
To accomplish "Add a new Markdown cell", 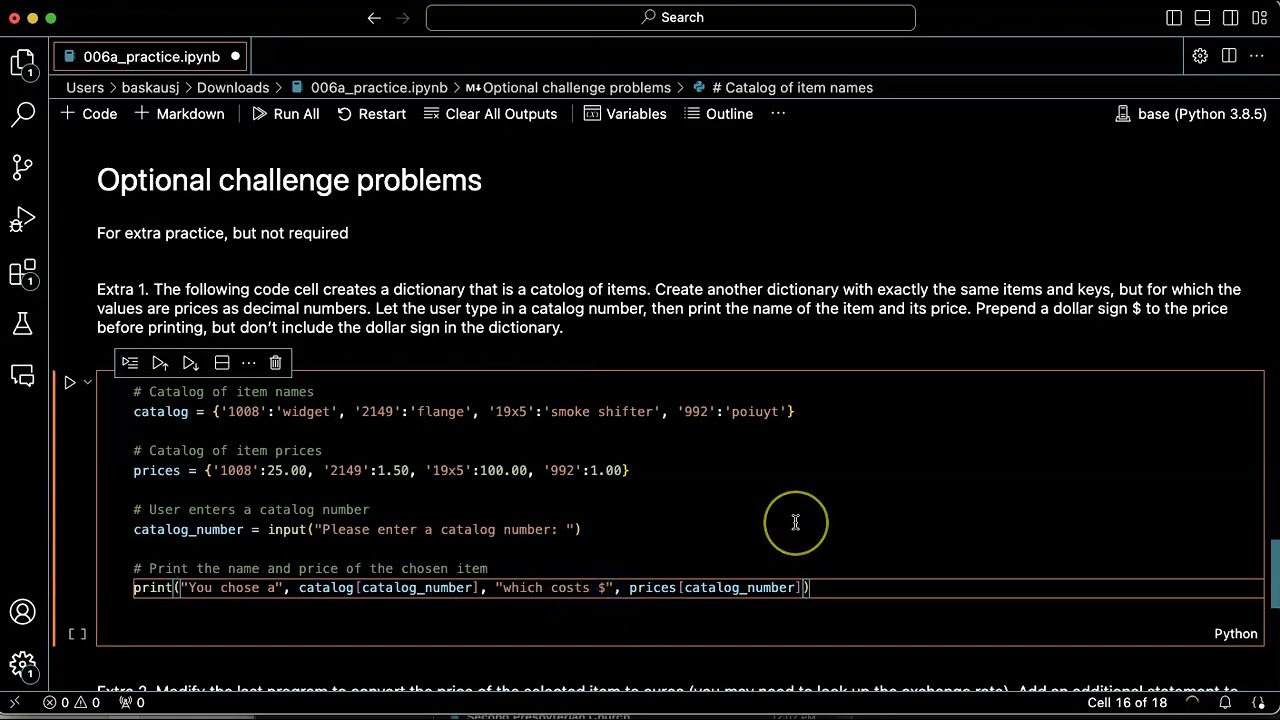I will (180, 114).
